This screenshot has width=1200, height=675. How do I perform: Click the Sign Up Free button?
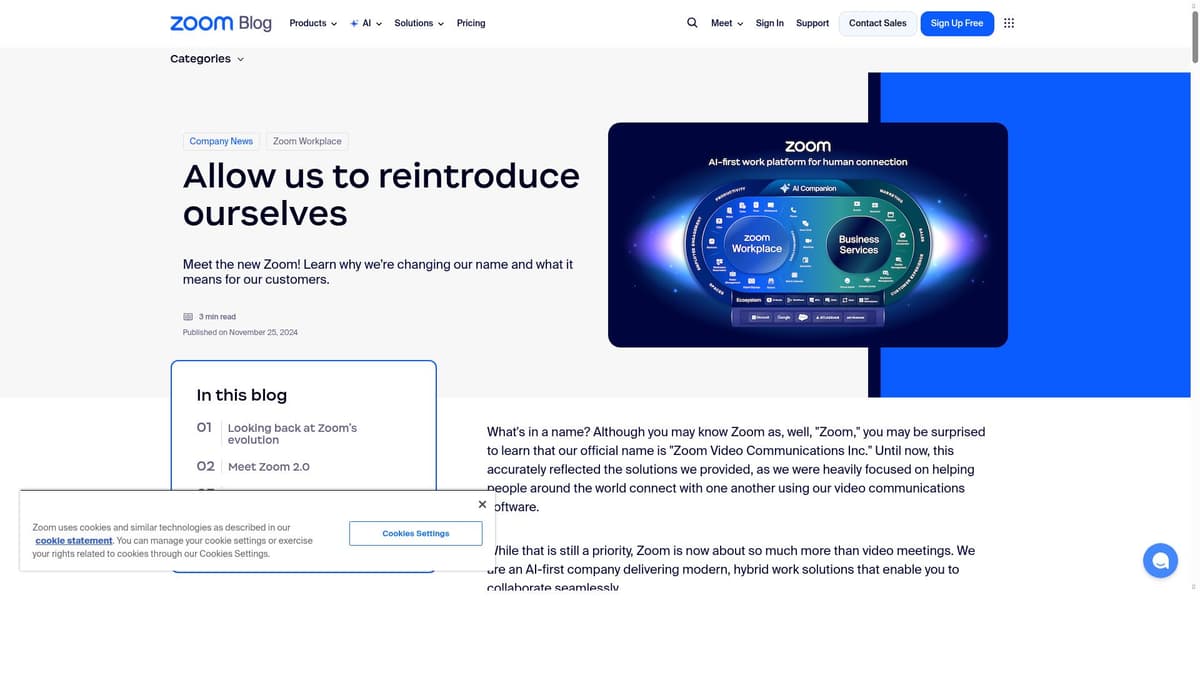click(957, 23)
